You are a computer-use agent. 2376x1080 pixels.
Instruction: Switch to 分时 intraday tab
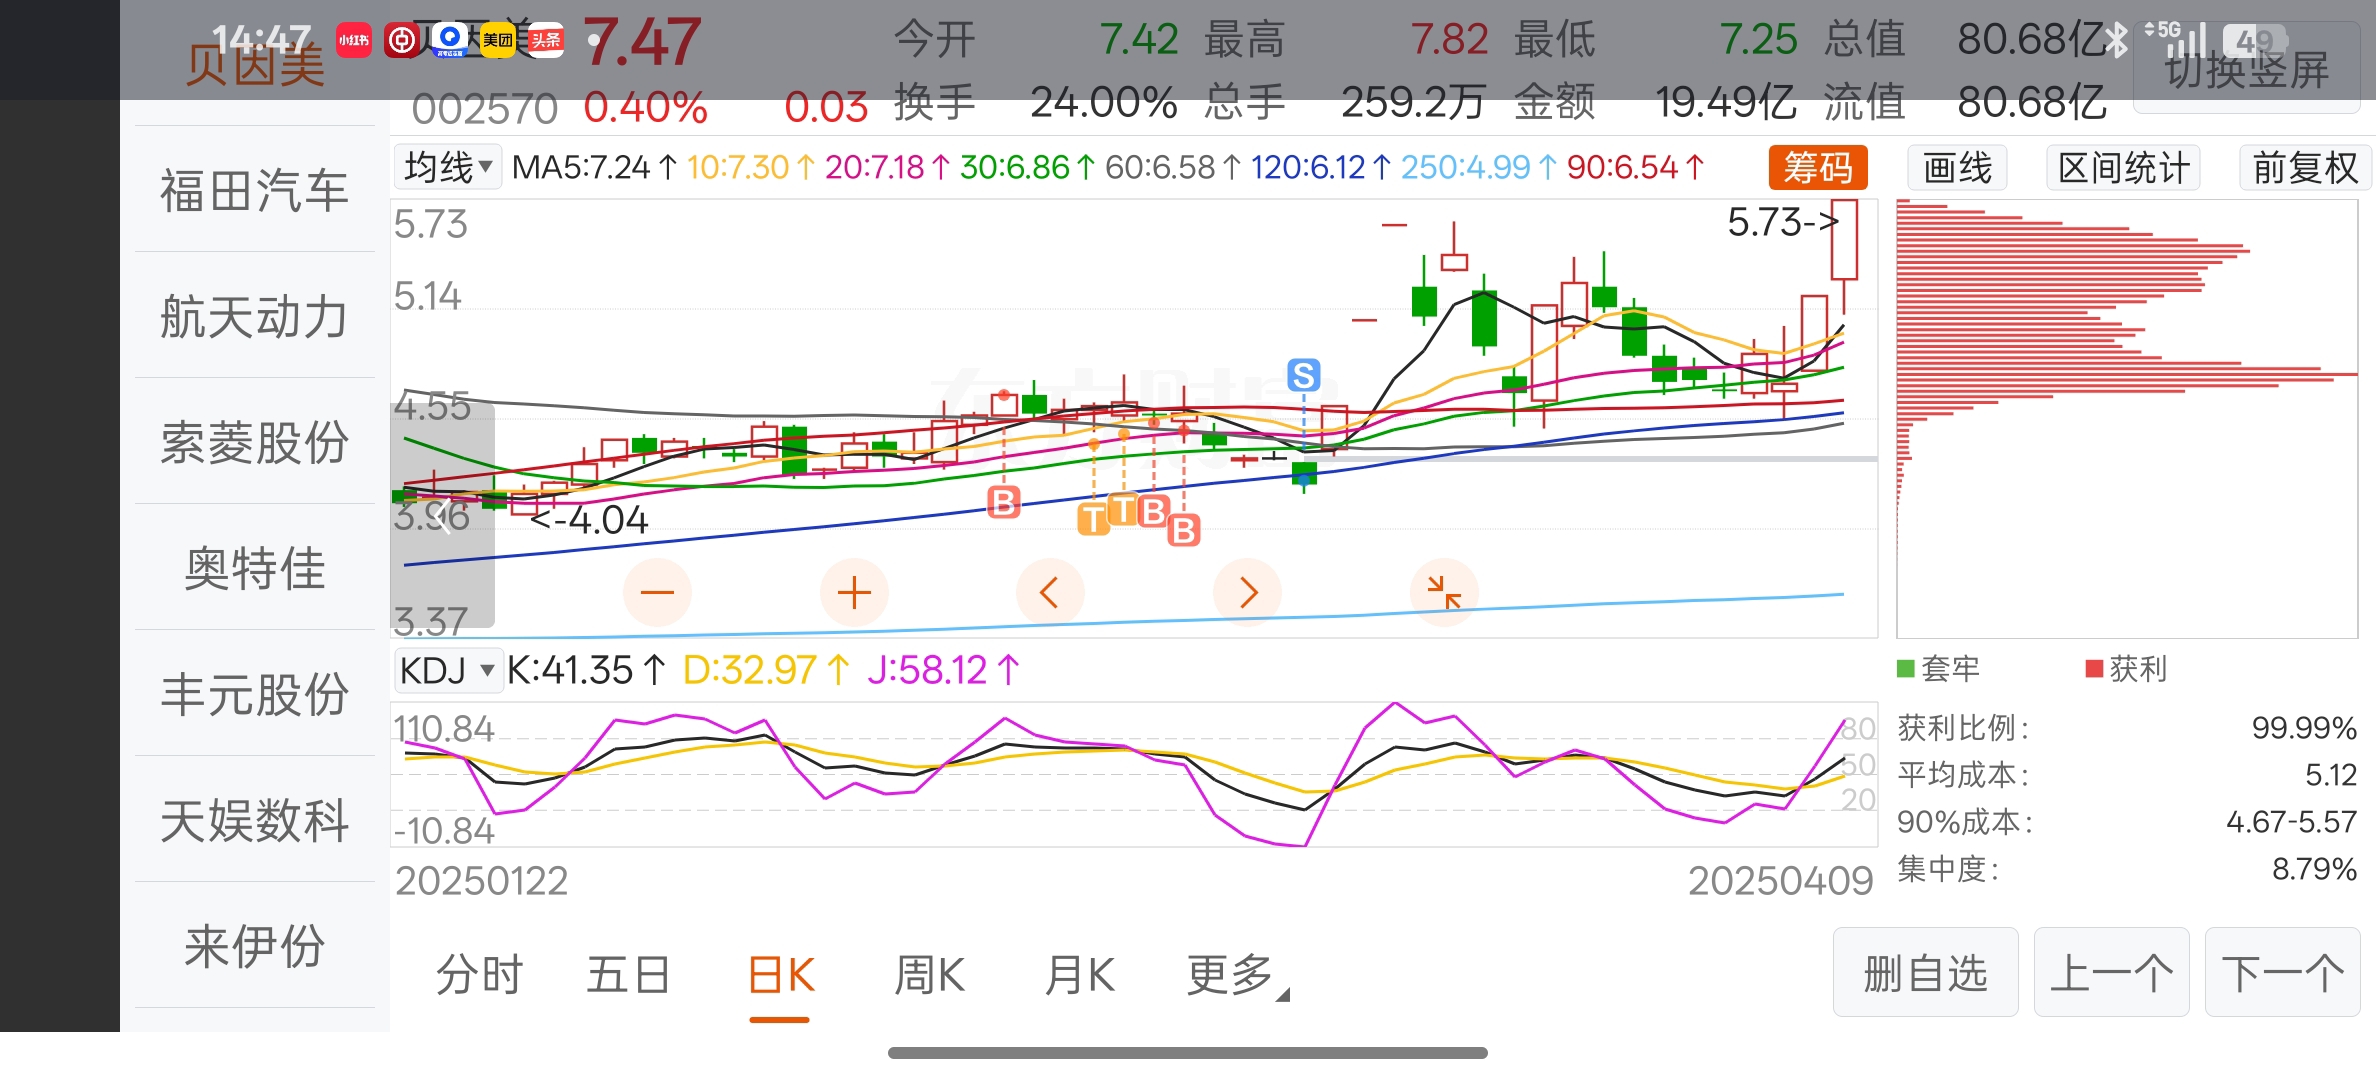479,975
